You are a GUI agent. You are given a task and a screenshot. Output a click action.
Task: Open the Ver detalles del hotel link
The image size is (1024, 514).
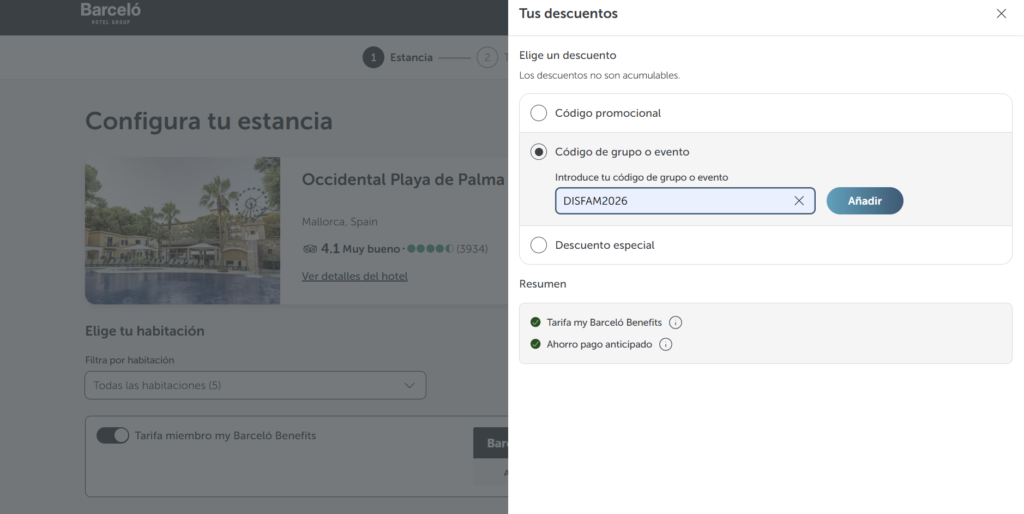355,276
